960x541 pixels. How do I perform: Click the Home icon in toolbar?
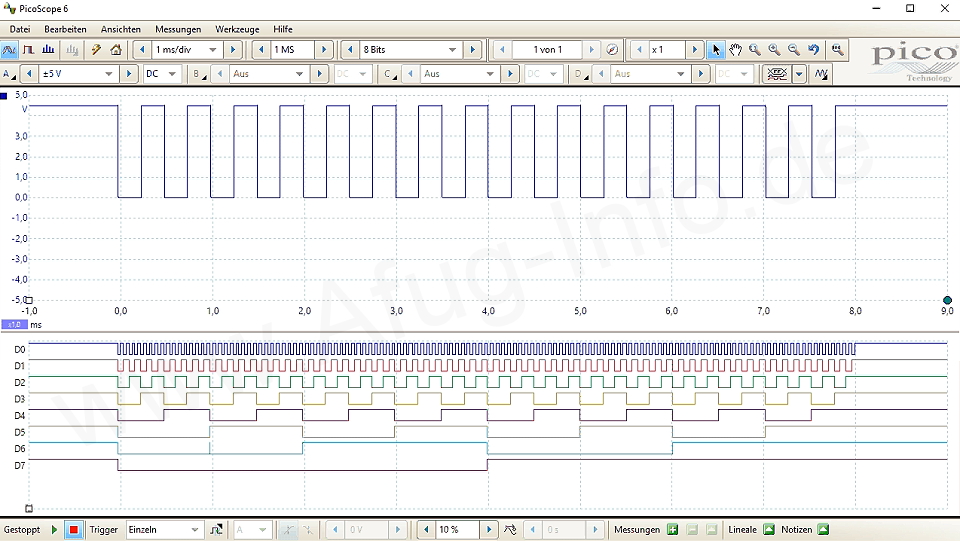click(116, 50)
